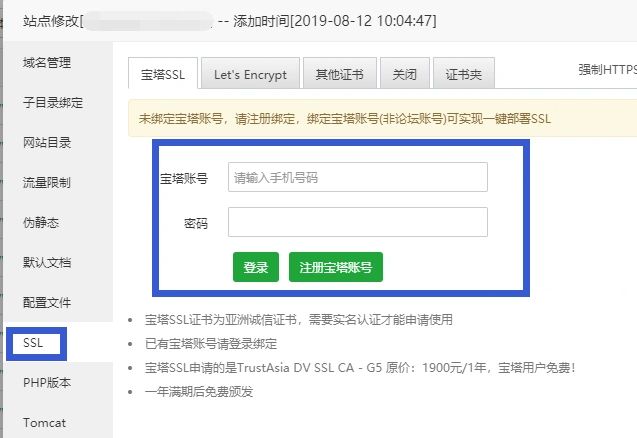This screenshot has width=637, height=438.
Task: Open 默认文档 settings
Action: click(x=47, y=263)
